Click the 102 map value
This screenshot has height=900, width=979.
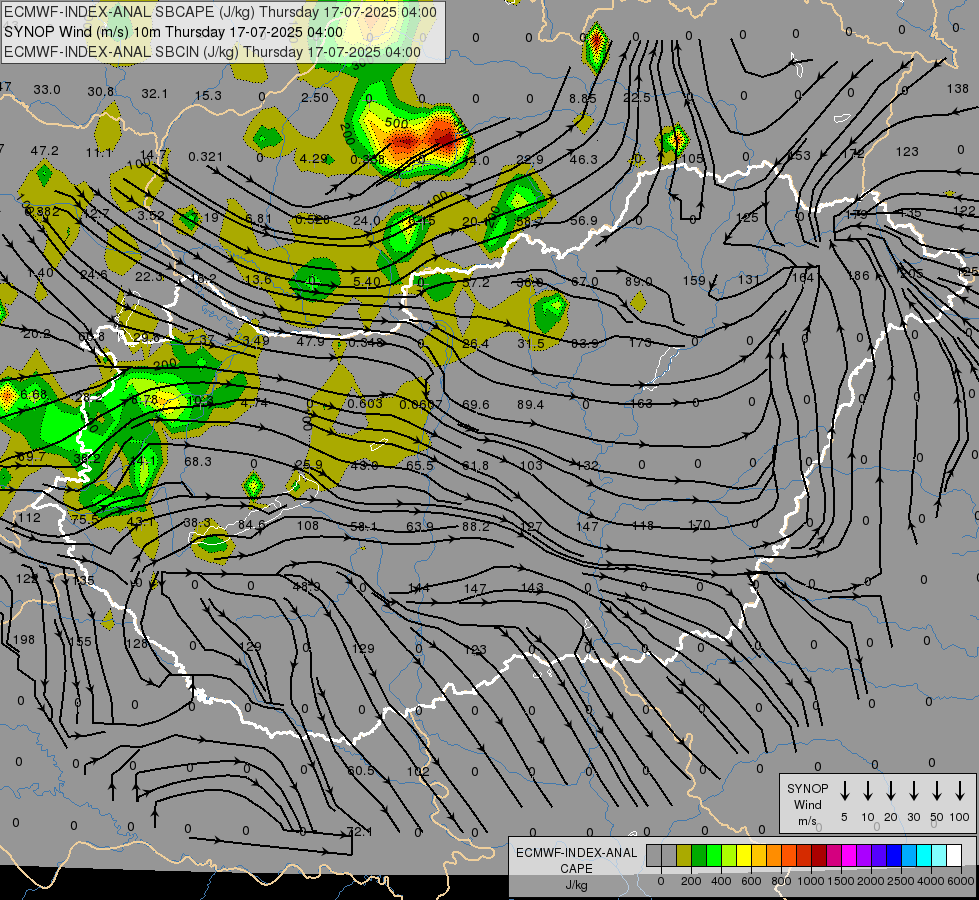tap(418, 771)
